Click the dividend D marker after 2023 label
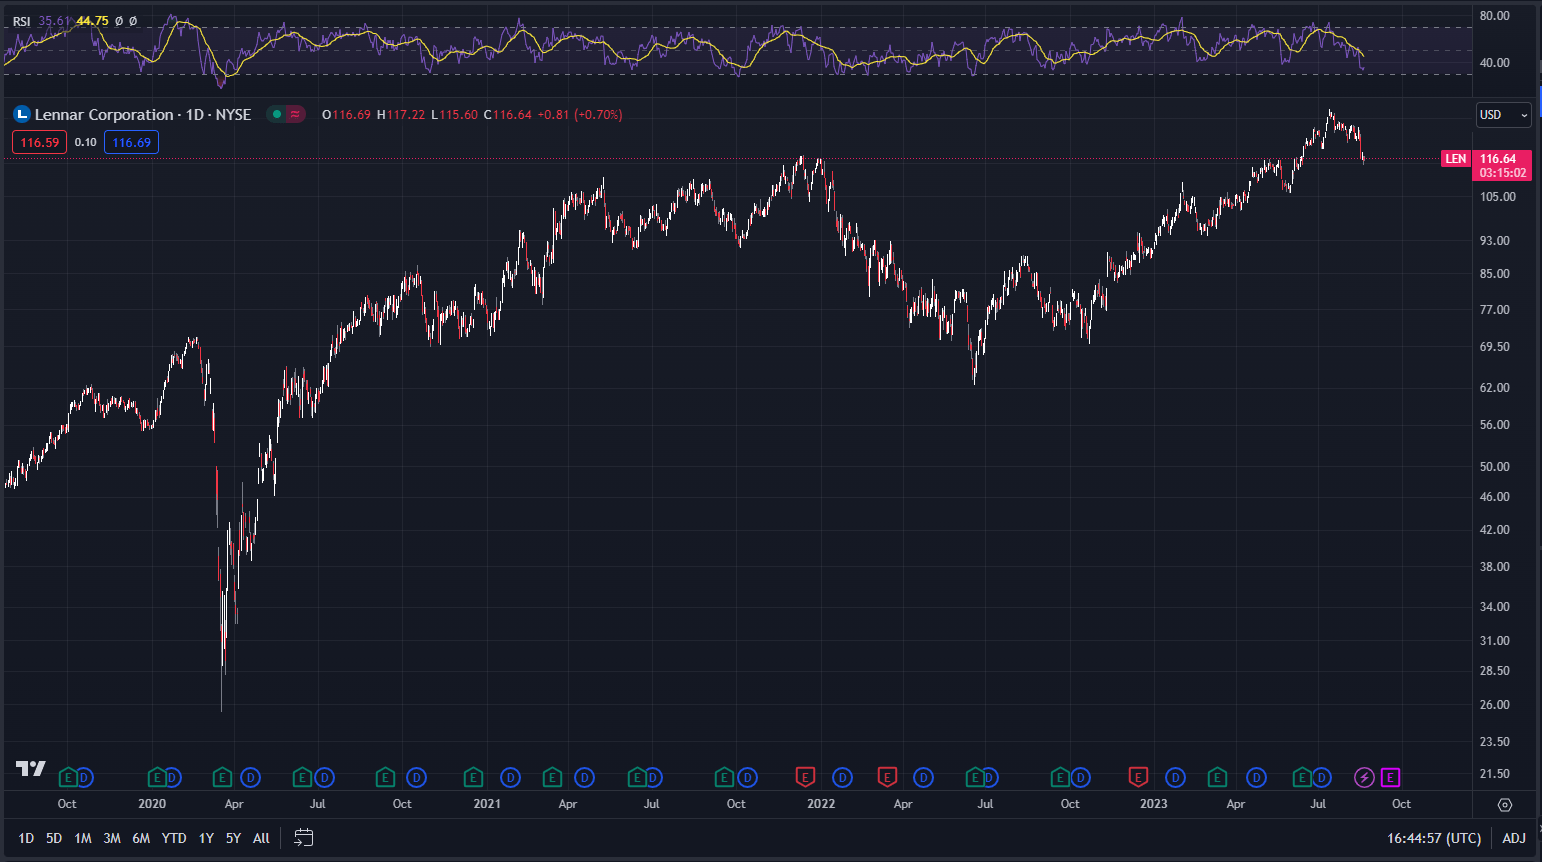Viewport: 1542px width, 862px height. click(1176, 777)
